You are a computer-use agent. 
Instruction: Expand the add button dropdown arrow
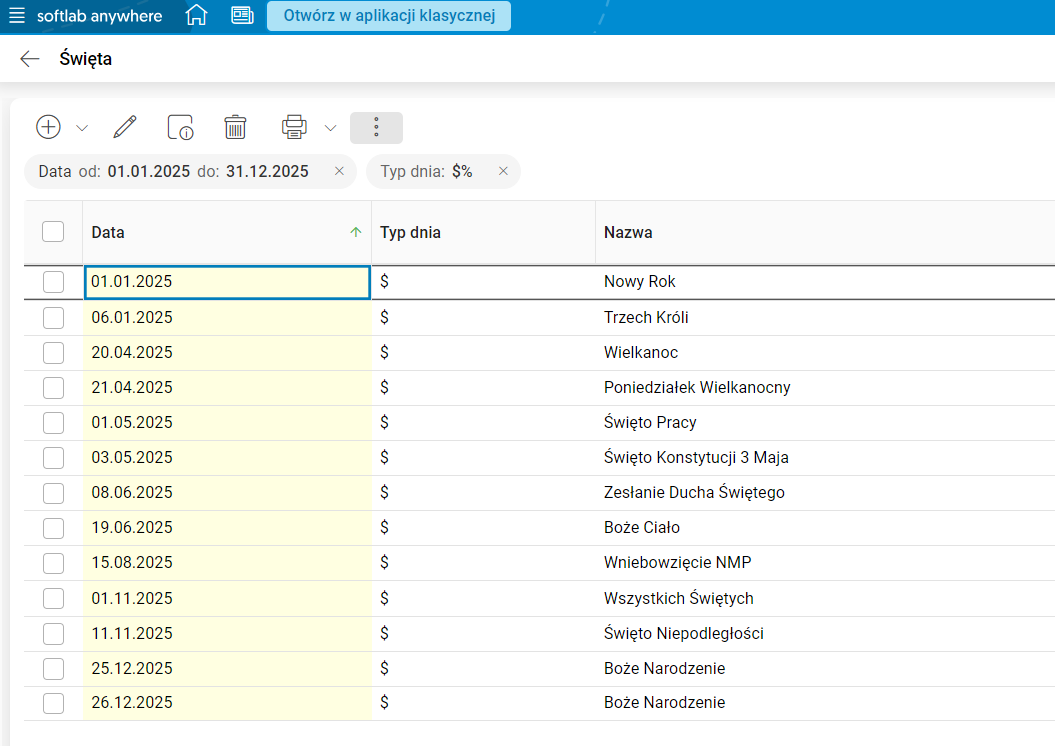(x=82, y=128)
